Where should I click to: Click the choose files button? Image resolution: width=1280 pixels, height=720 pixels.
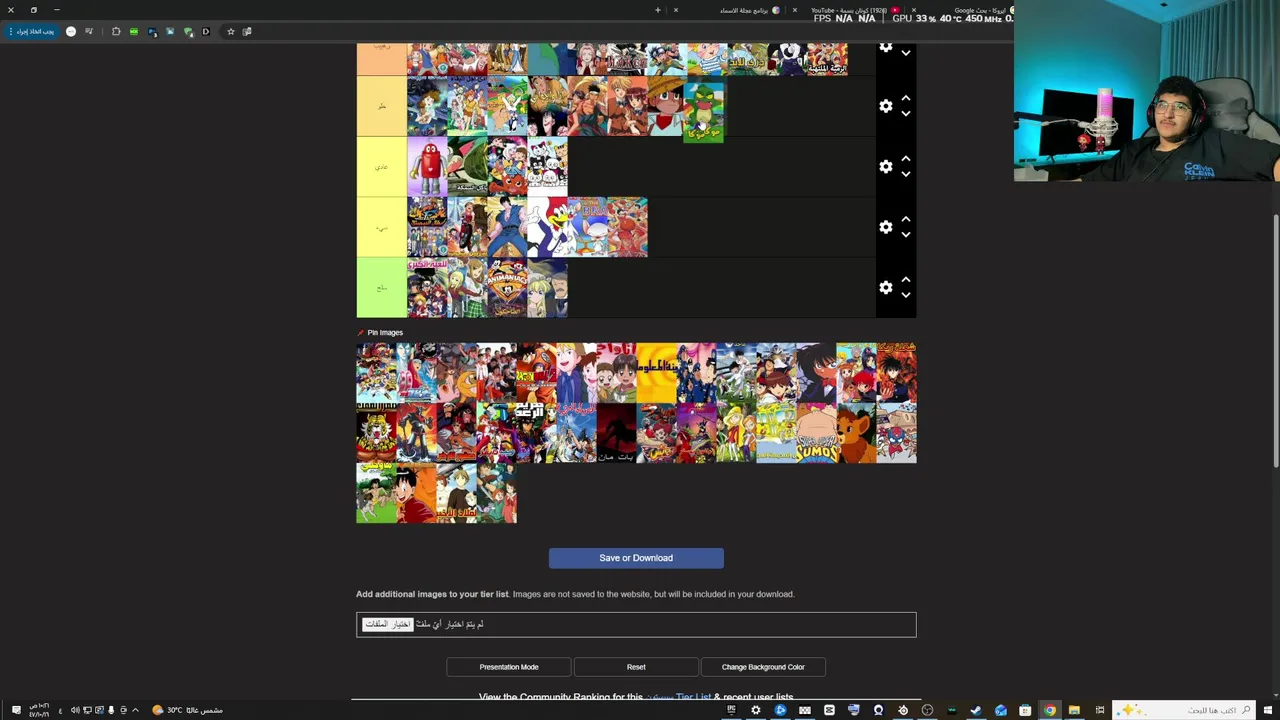388,624
